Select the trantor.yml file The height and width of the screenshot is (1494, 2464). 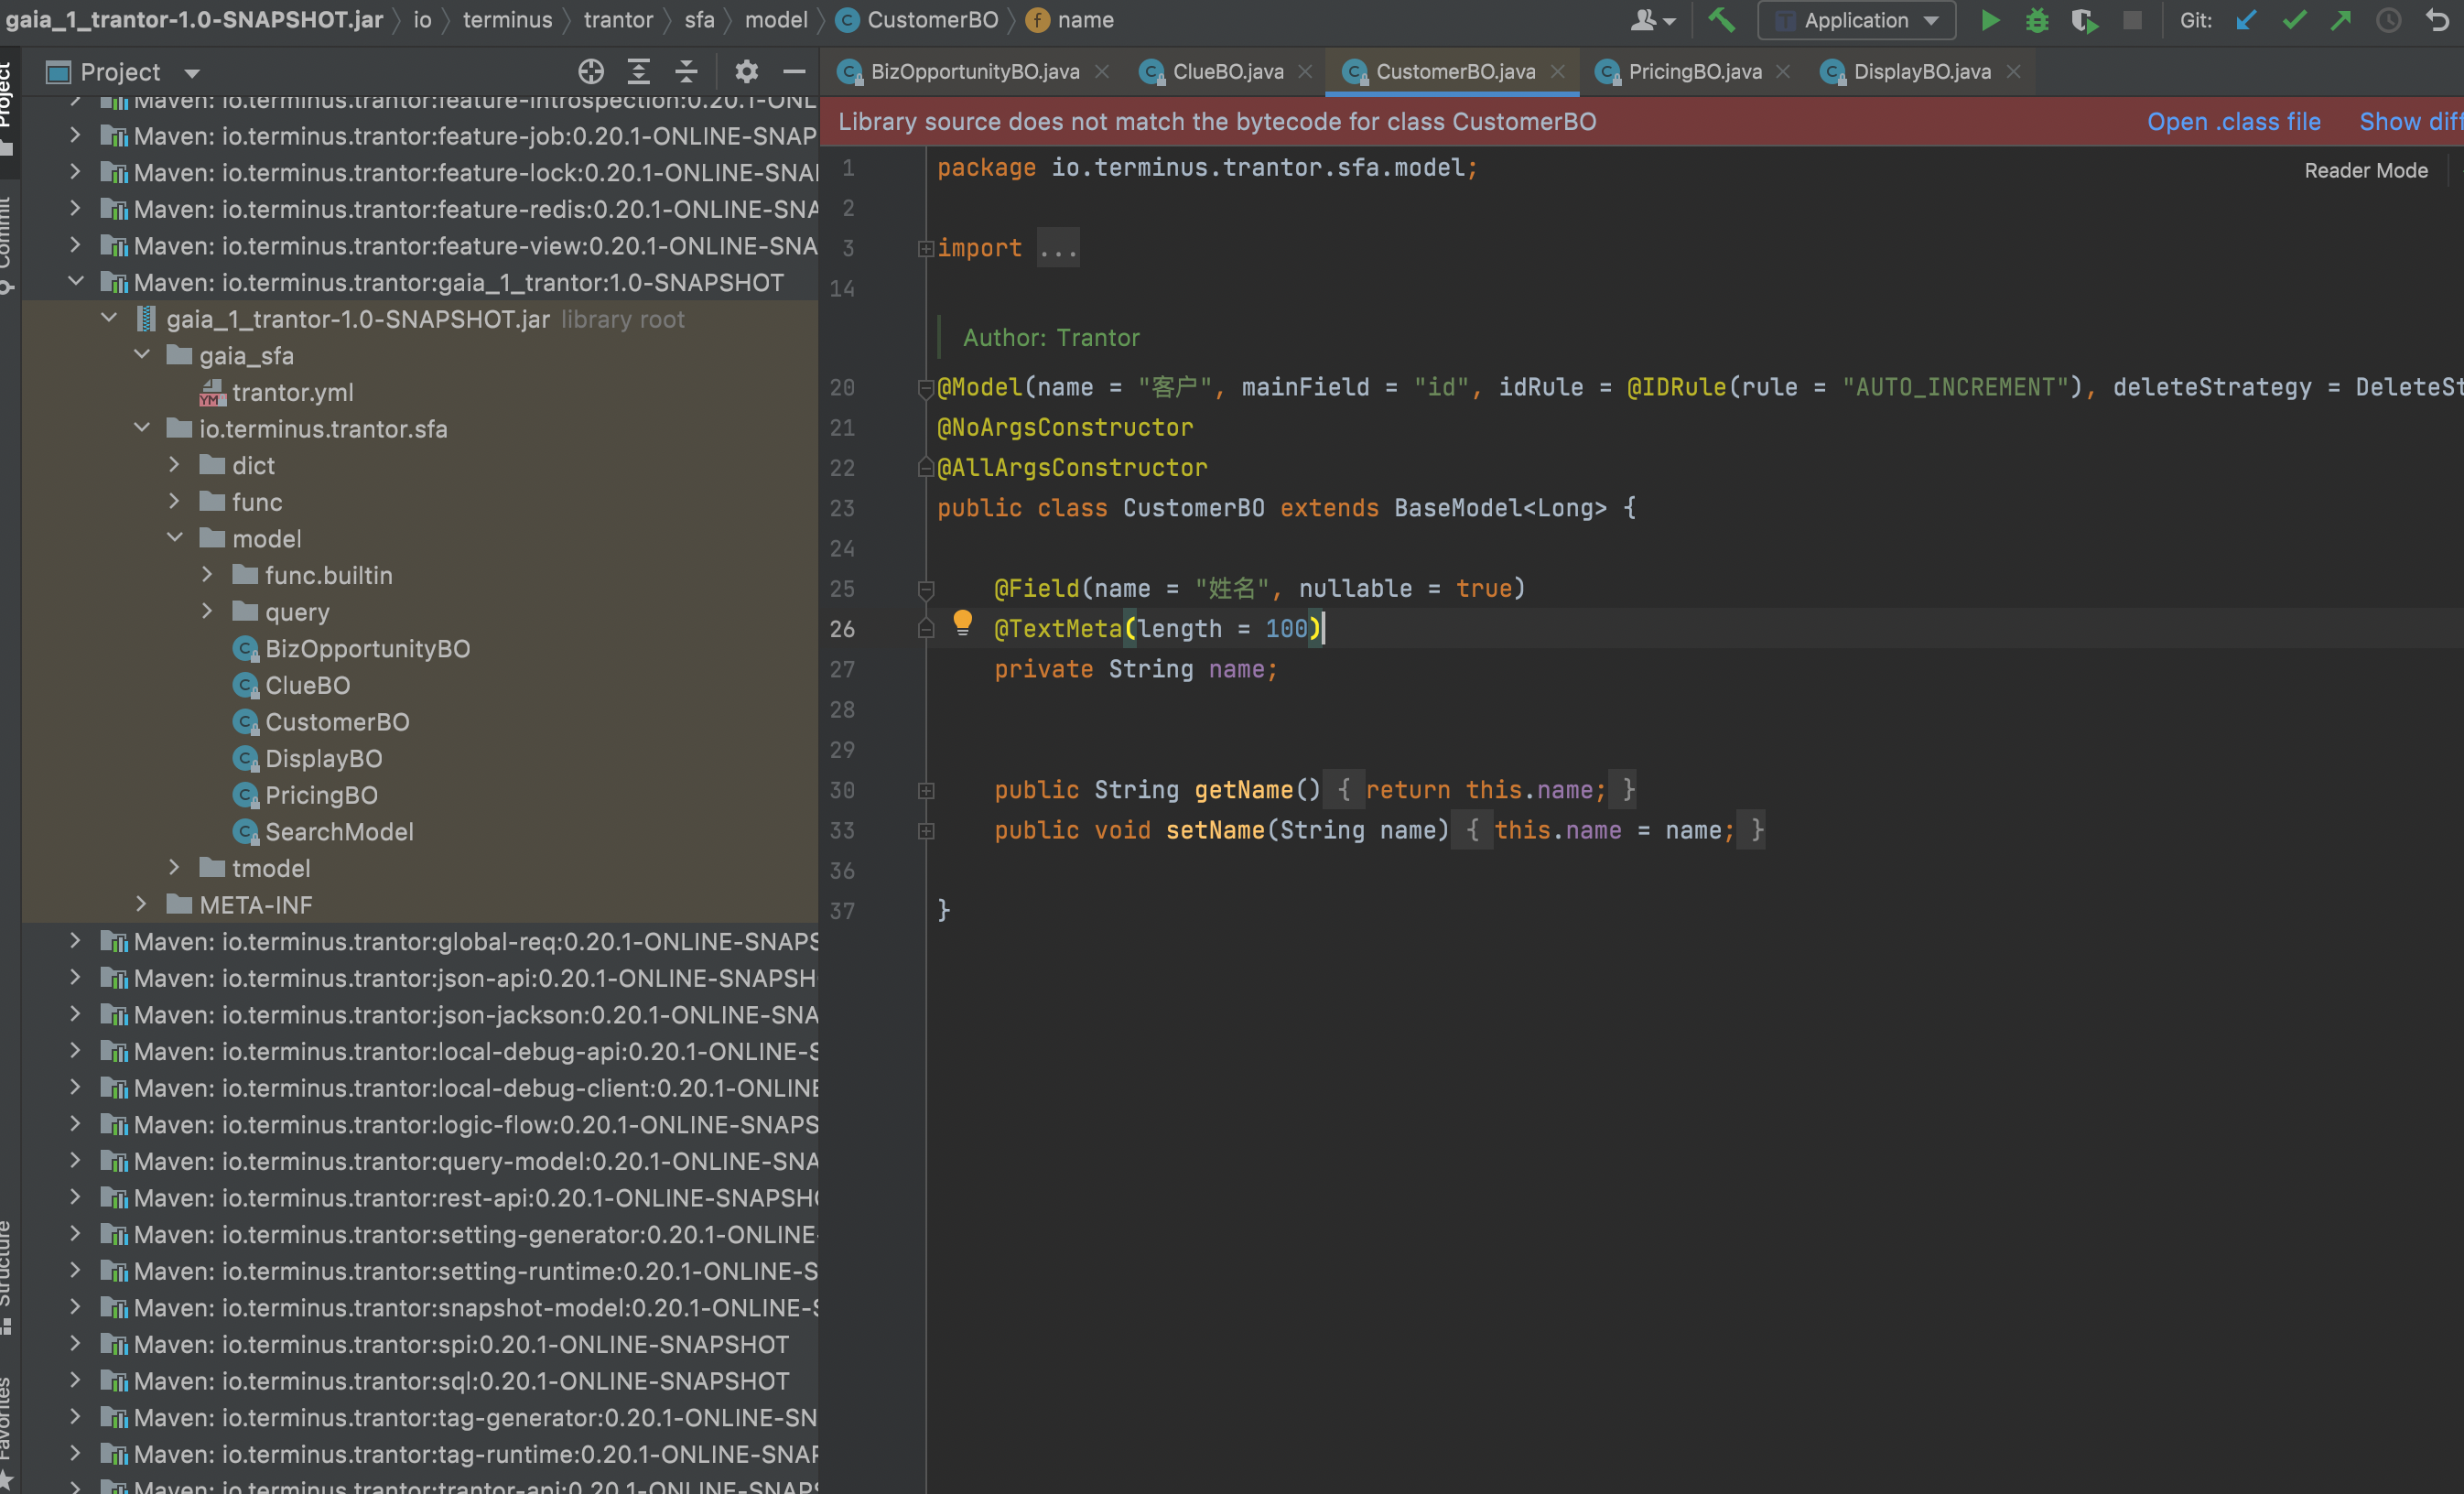[292, 392]
